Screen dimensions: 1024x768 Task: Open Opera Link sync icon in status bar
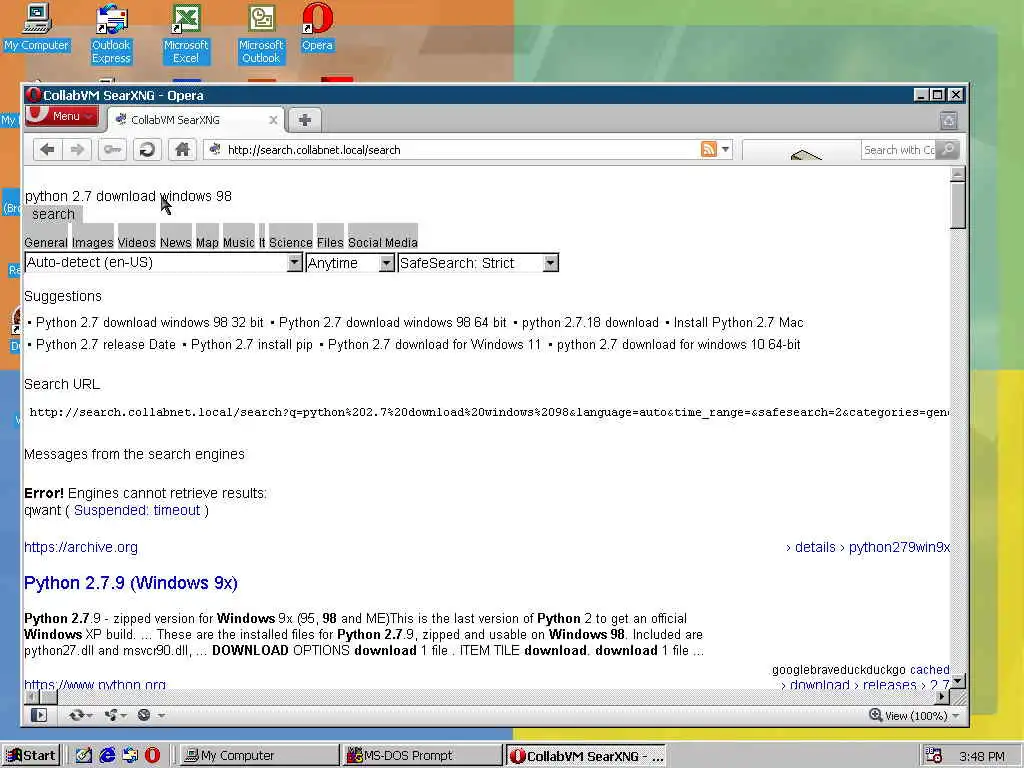80,715
